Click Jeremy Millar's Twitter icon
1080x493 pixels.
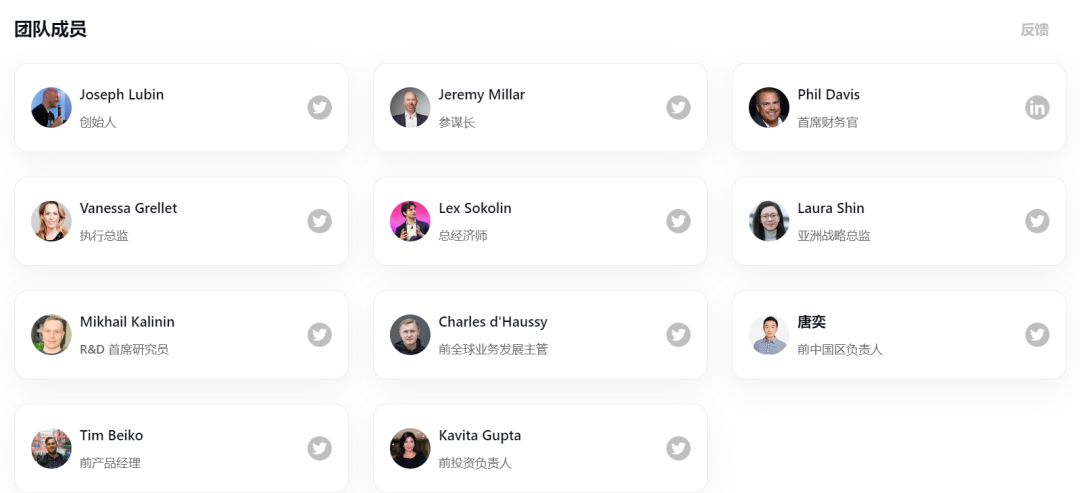pos(678,107)
